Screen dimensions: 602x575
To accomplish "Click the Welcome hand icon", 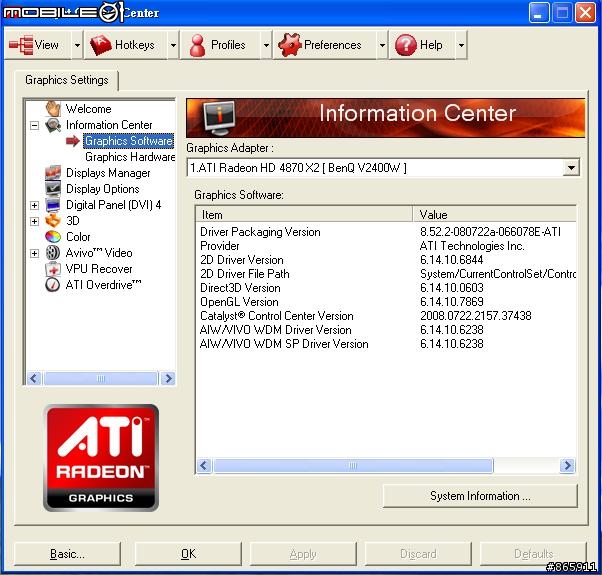I will coord(53,109).
